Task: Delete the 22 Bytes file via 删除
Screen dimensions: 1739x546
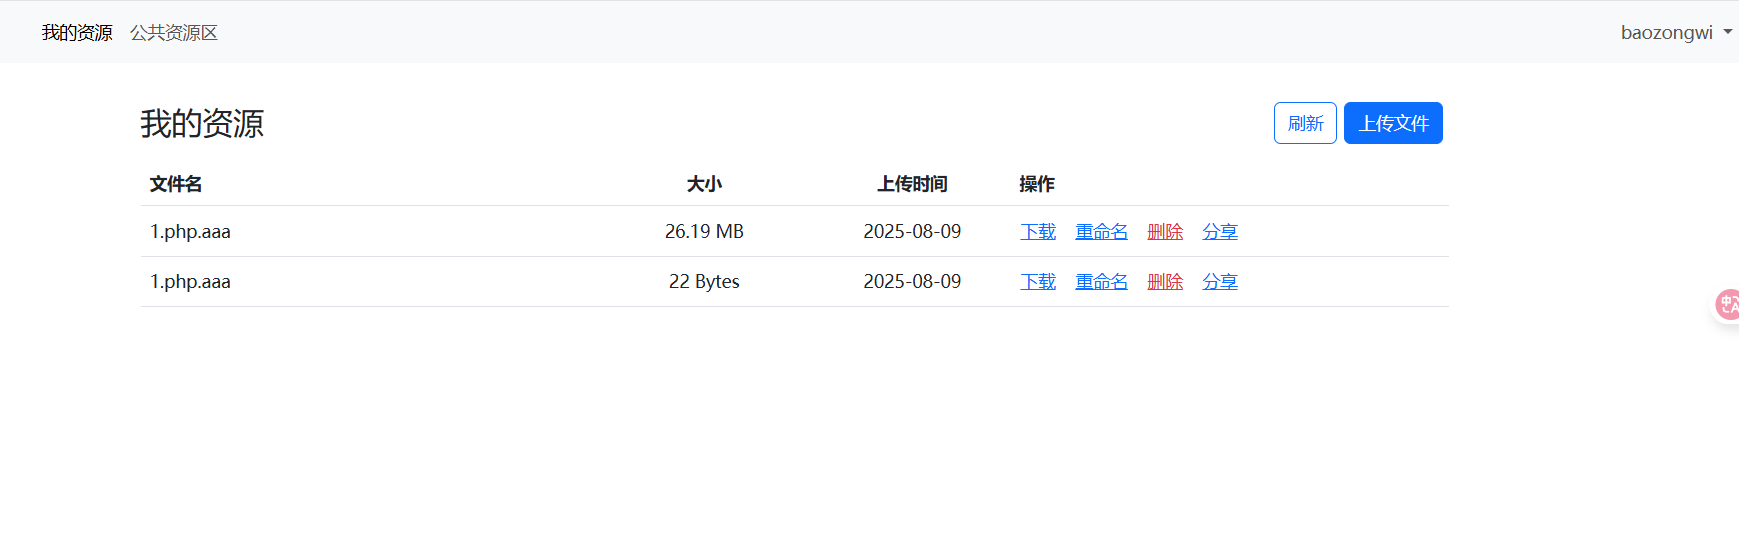Action: (1164, 281)
